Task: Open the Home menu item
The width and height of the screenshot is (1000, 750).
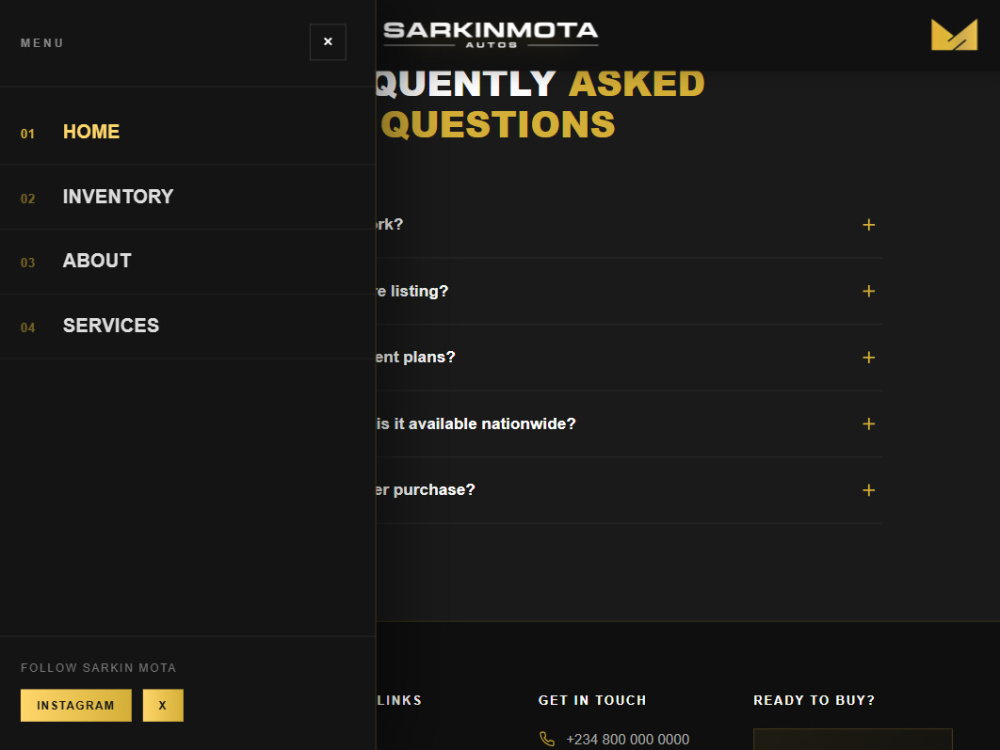Action: pos(91,132)
